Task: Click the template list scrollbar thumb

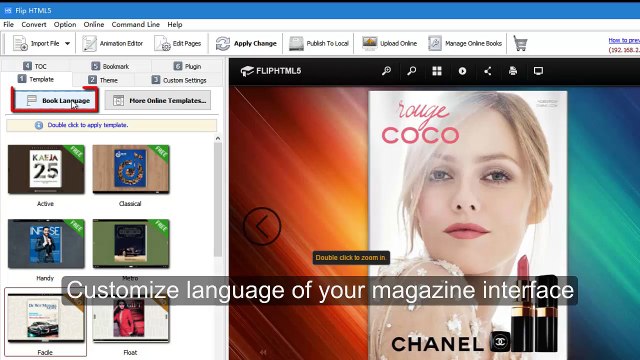Action: [218, 200]
